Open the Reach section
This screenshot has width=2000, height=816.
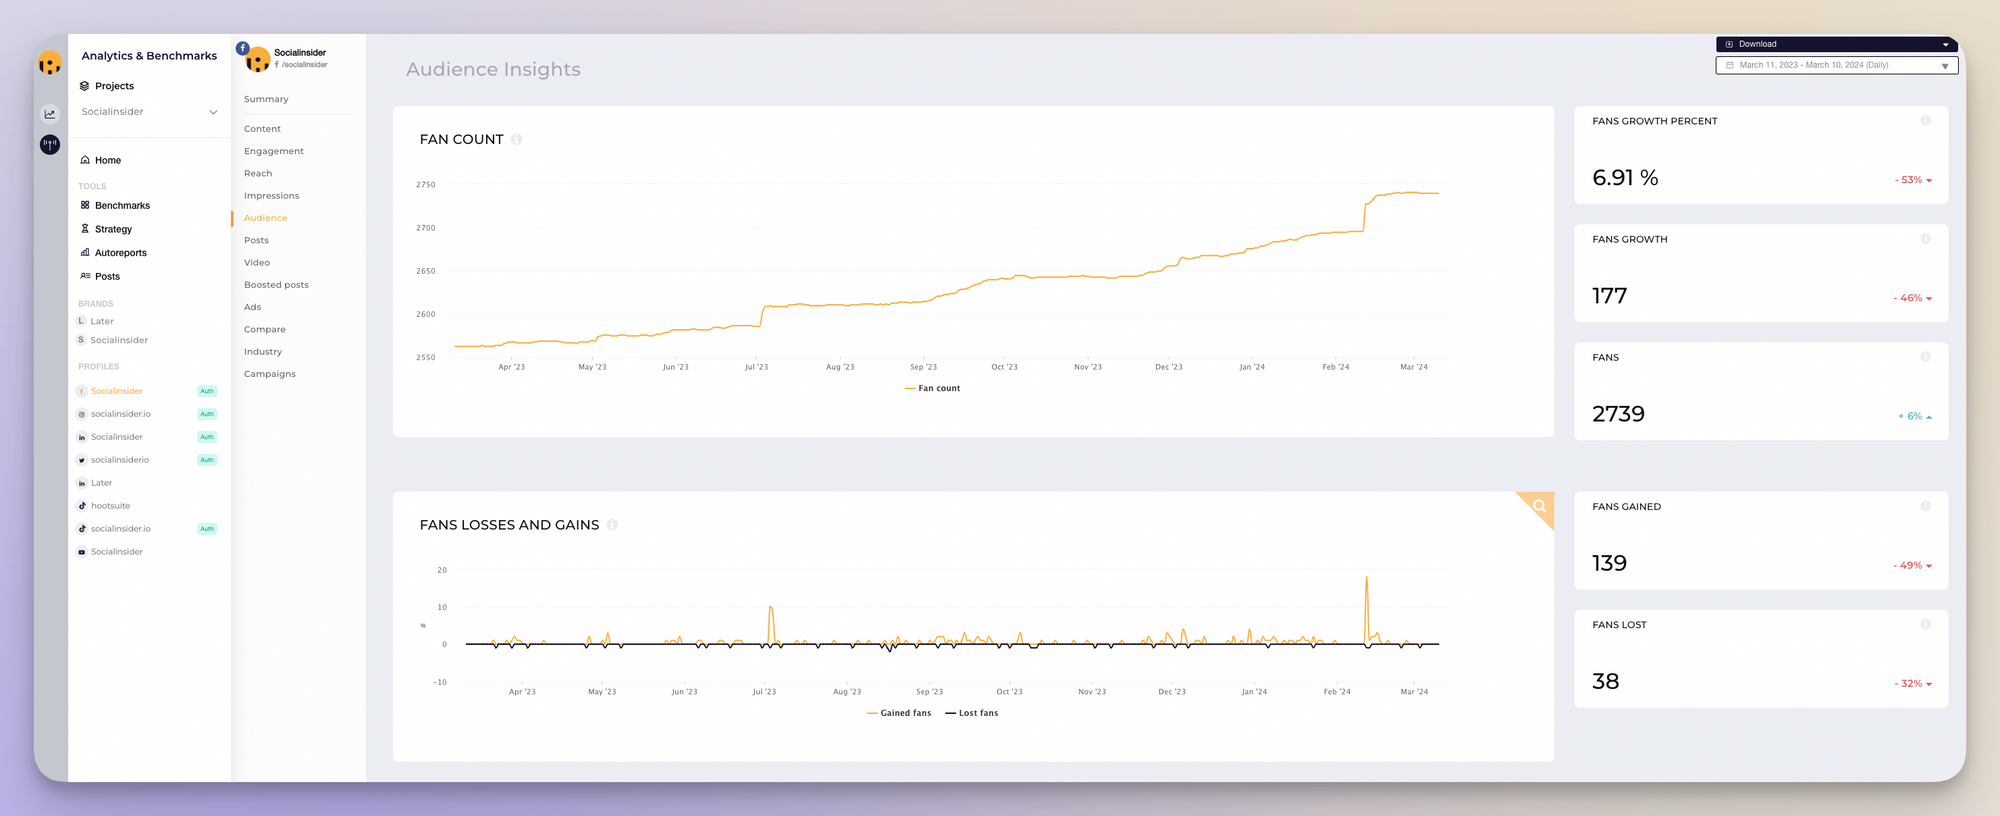point(258,173)
